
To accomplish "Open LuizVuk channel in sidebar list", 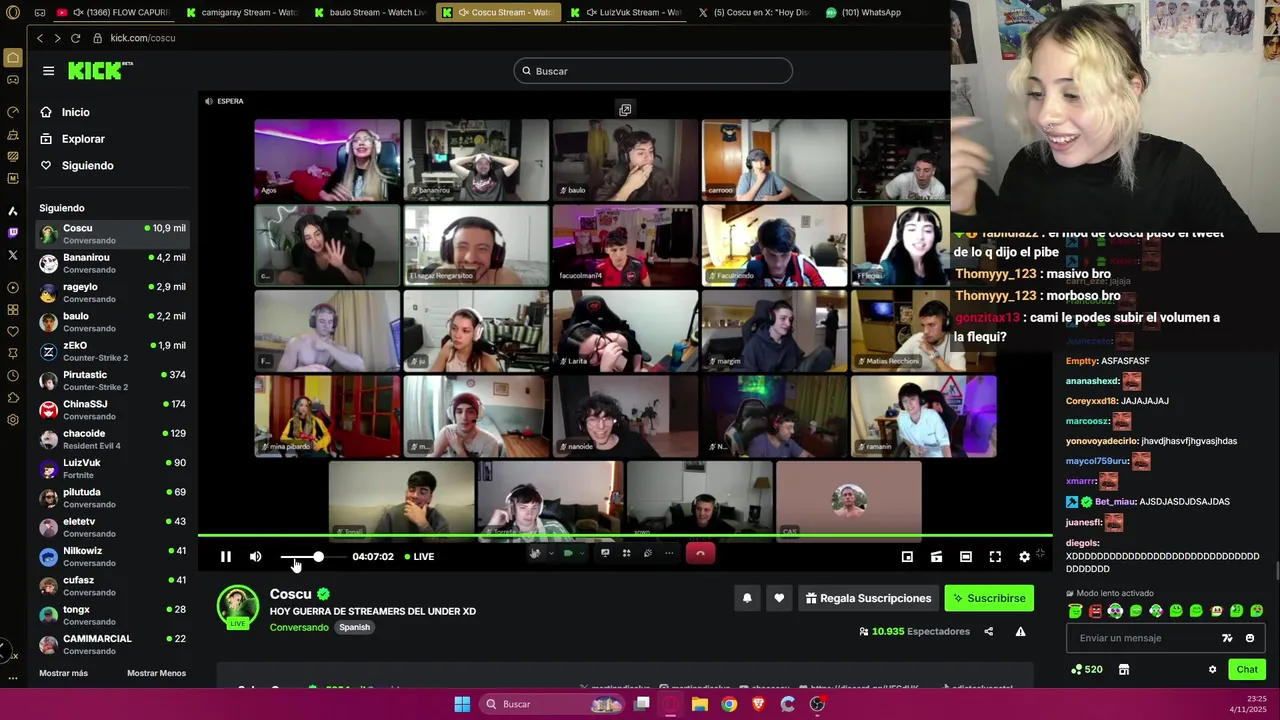I will 112,468.
